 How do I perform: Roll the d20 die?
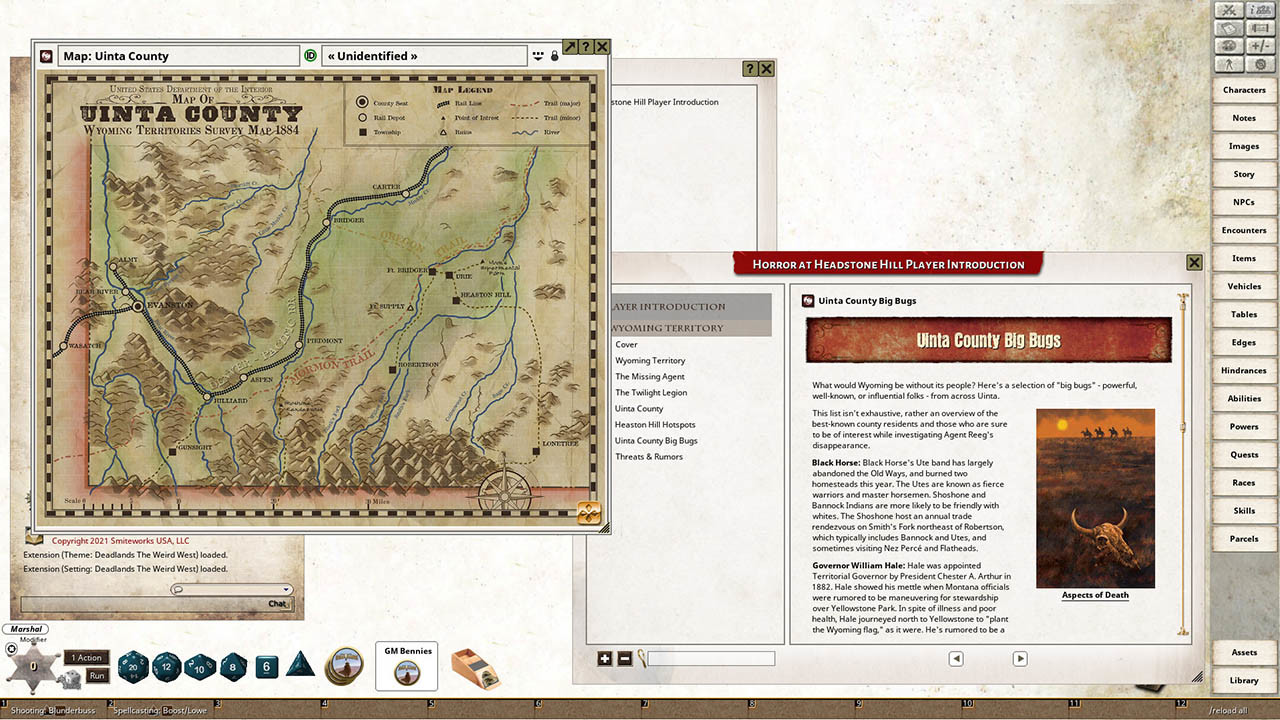(133, 665)
